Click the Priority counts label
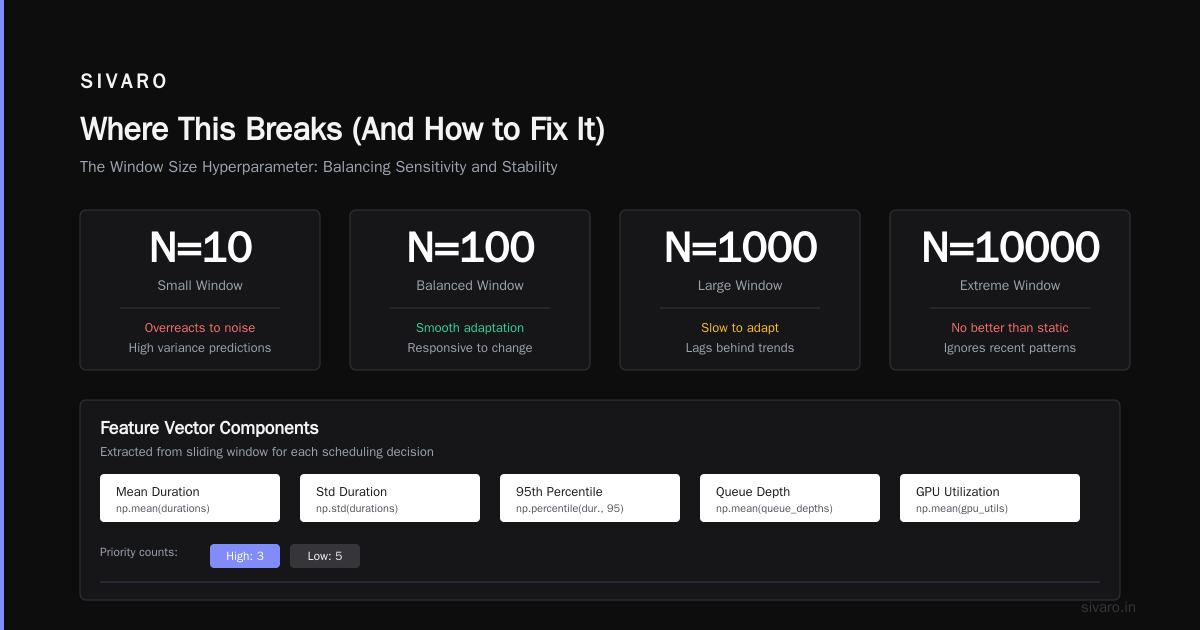 pos(139,552)
